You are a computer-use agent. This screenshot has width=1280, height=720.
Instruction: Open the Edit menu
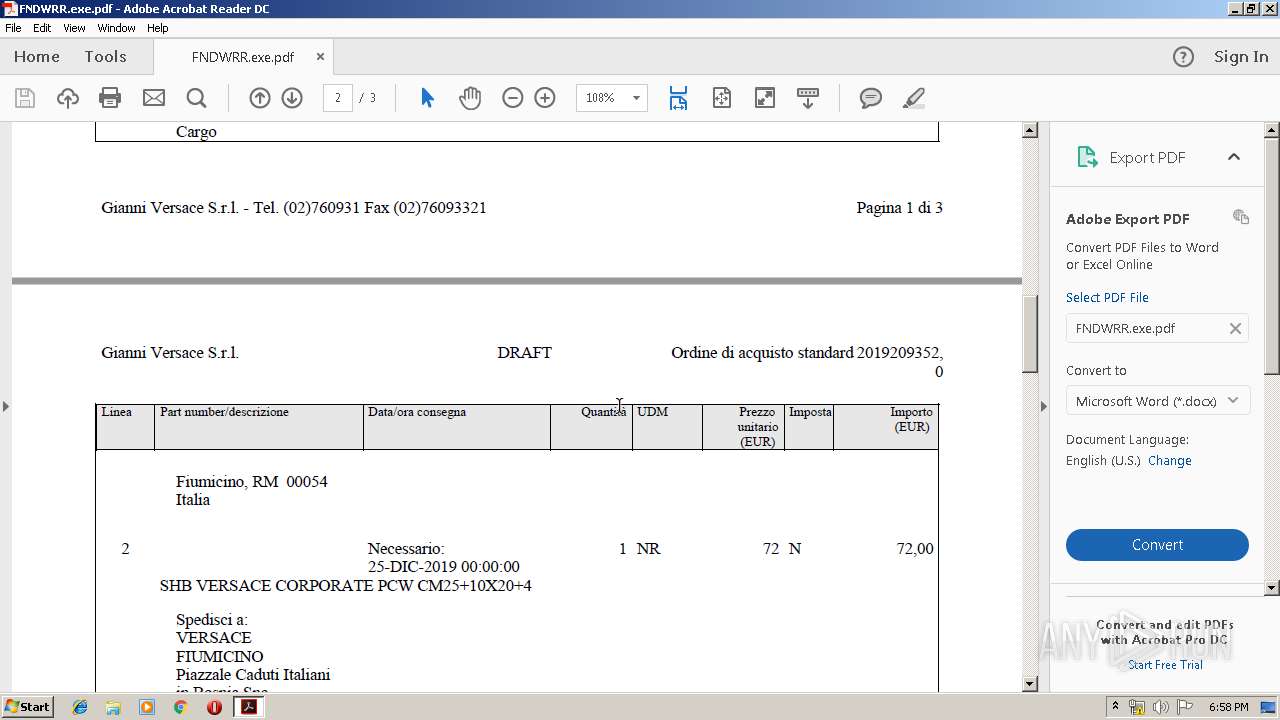point(42,28)
